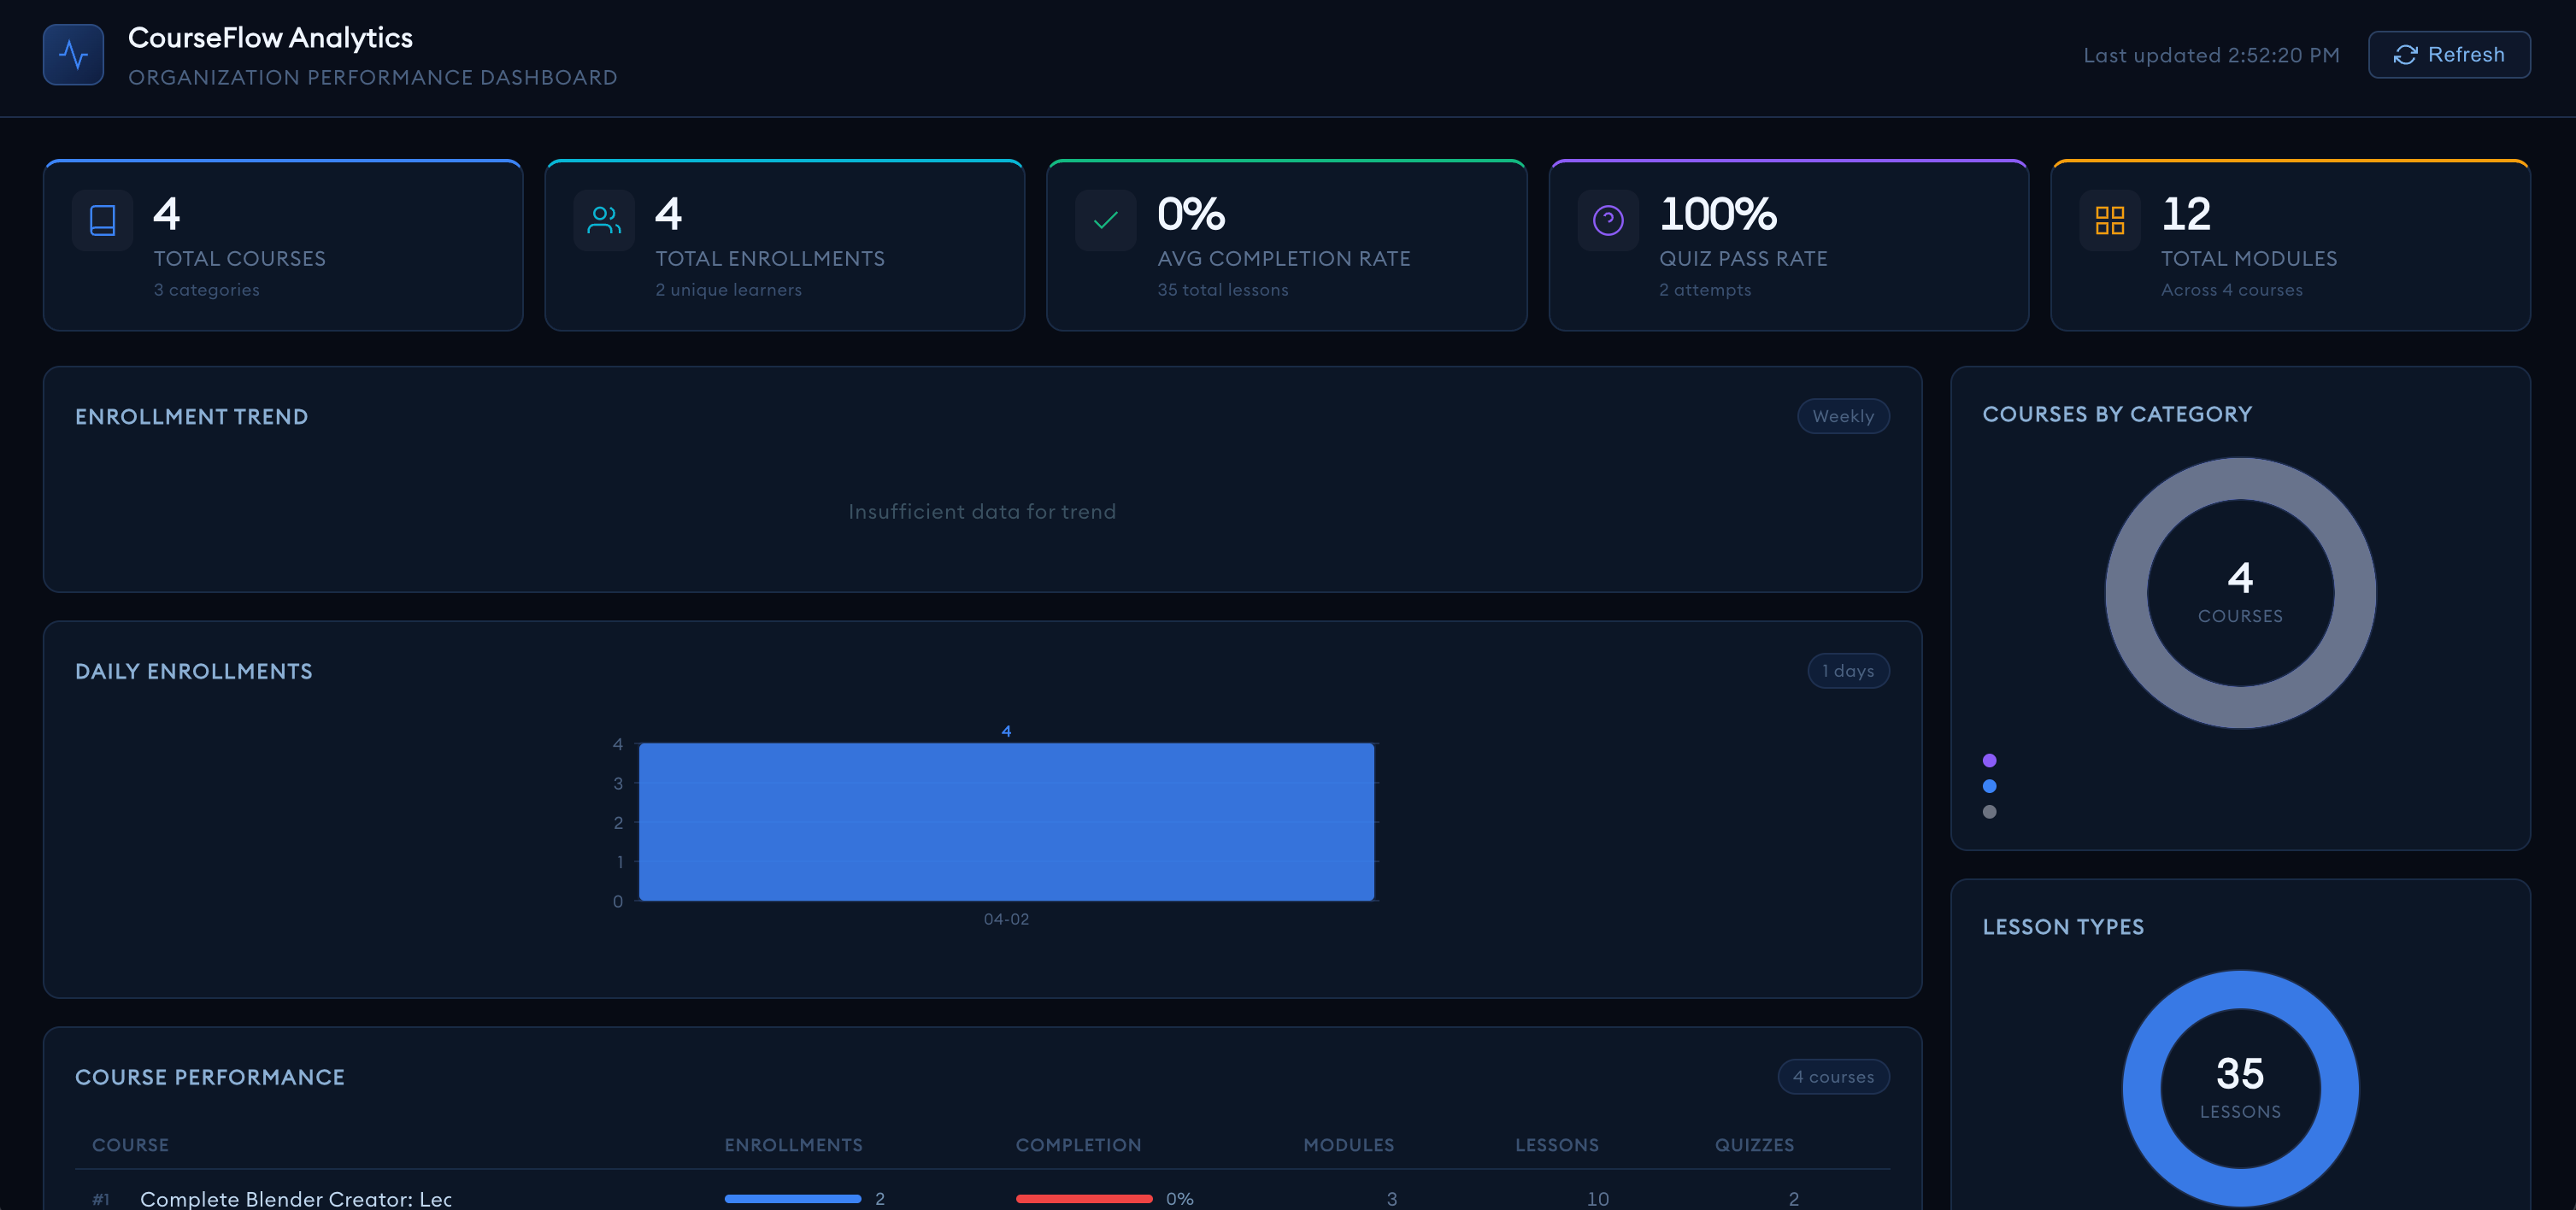Click the question-mark icon on Quiz Pass Rate
Viewport: 2576px width, 1210px height.
click(x=1607, y=220)
